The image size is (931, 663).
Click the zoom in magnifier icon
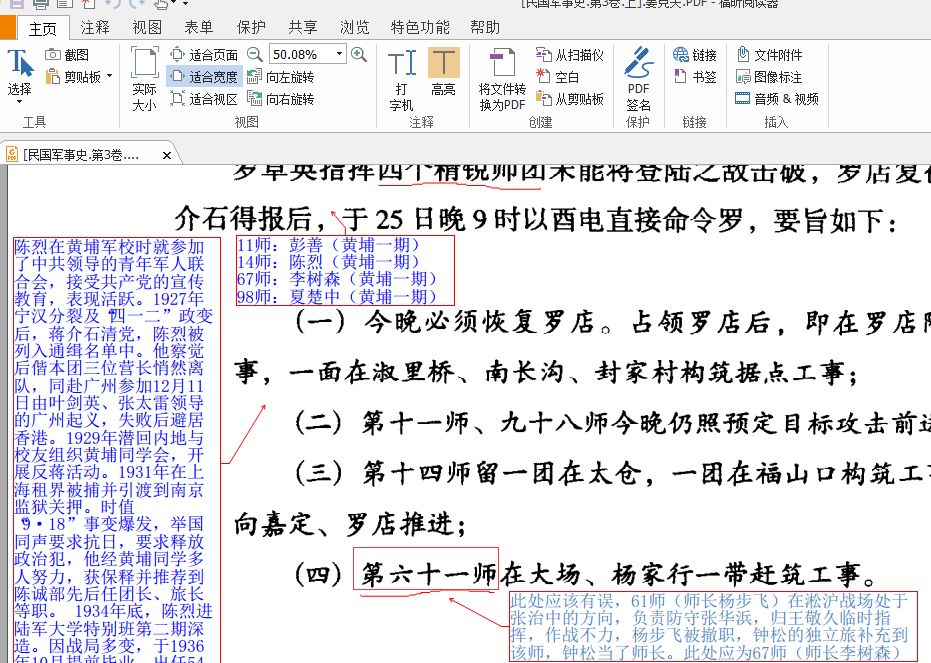click(358, 54)
